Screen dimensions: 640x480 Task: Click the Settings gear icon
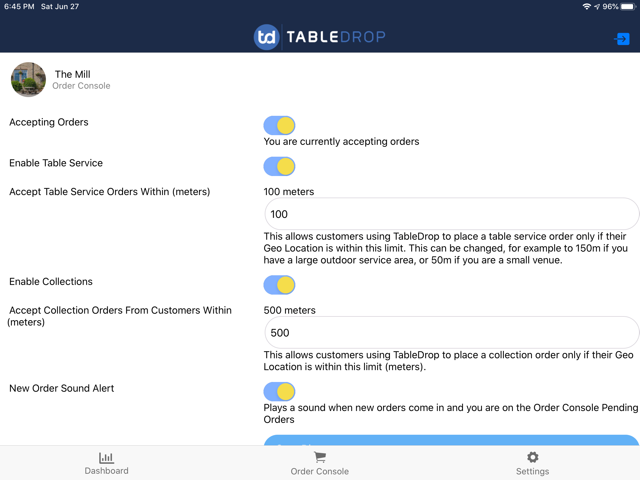click(x=533, y=457)
